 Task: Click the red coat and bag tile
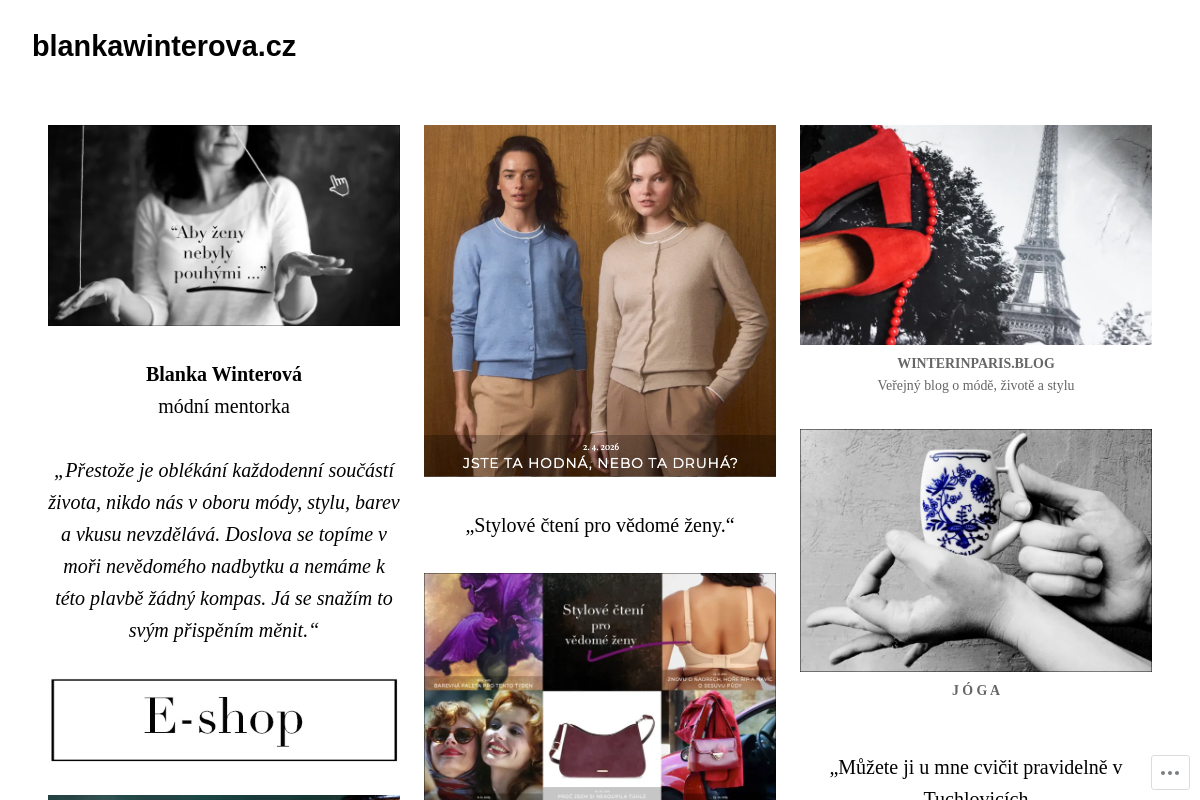tap(718, 745)
